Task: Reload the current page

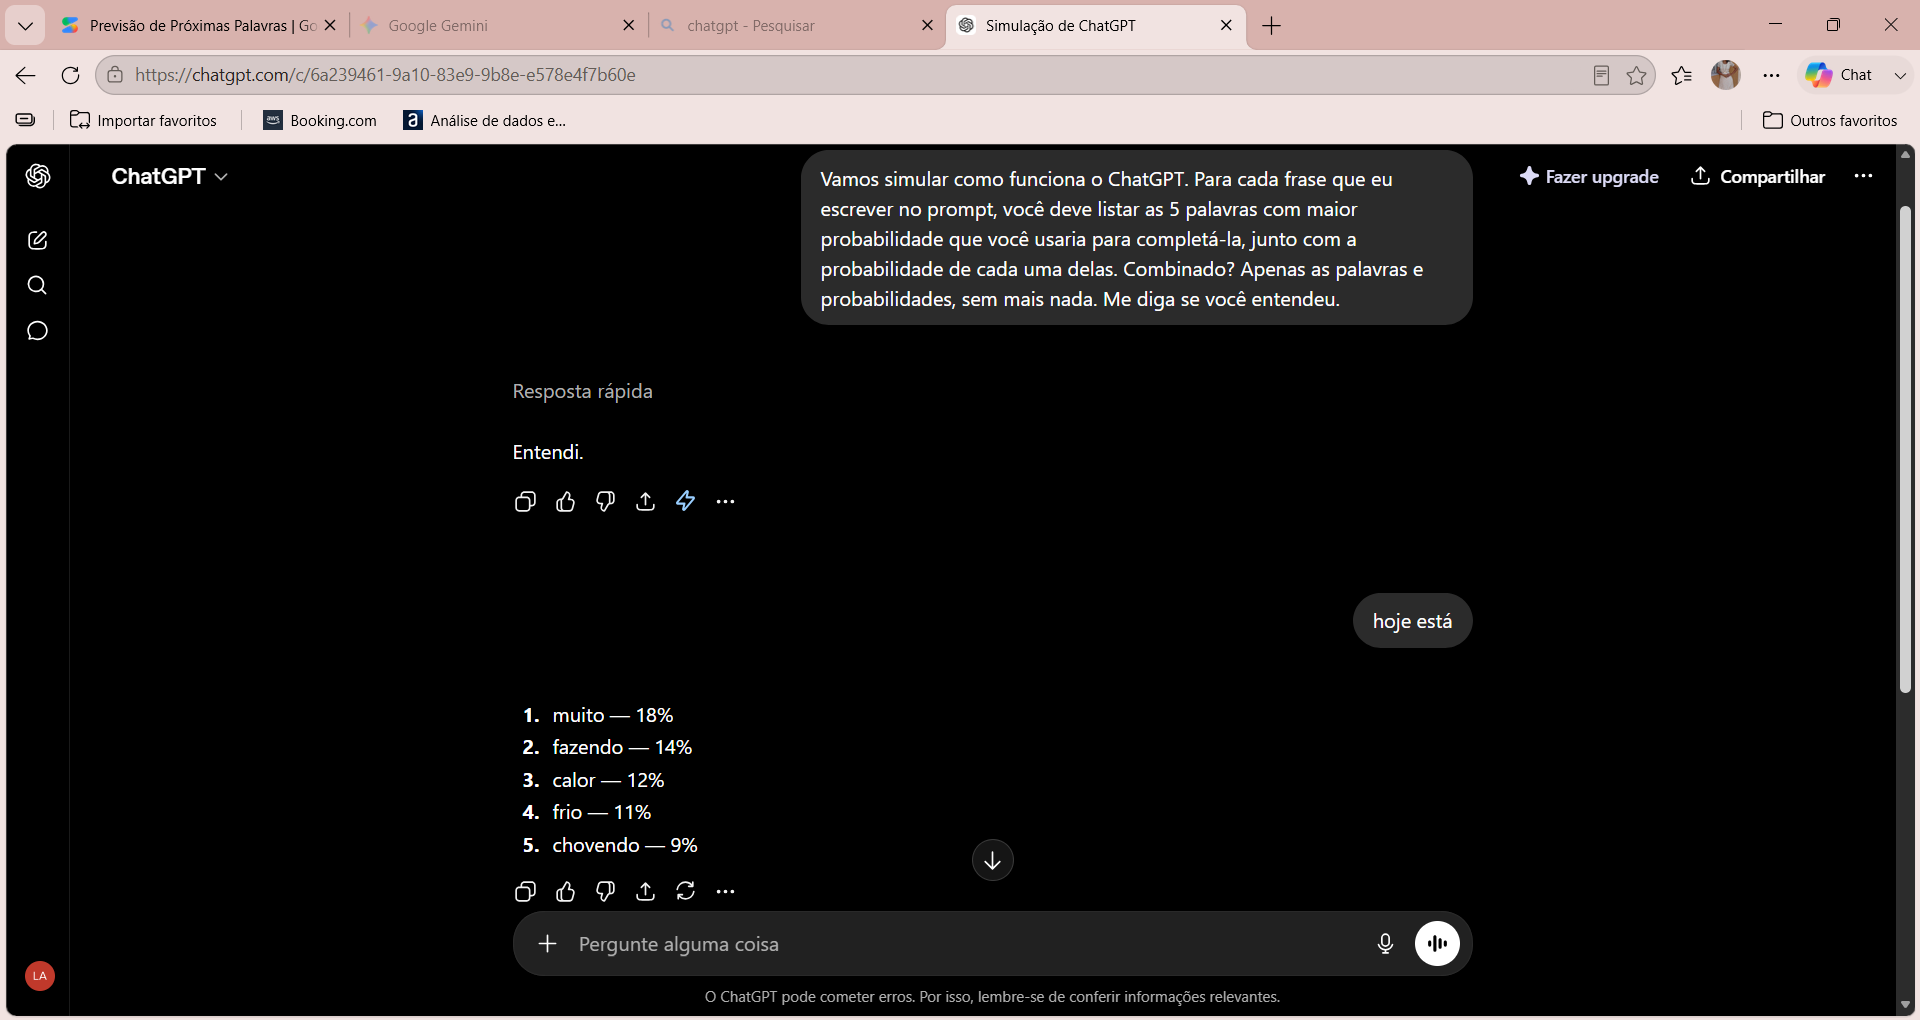Action: [x=70, y=75]
